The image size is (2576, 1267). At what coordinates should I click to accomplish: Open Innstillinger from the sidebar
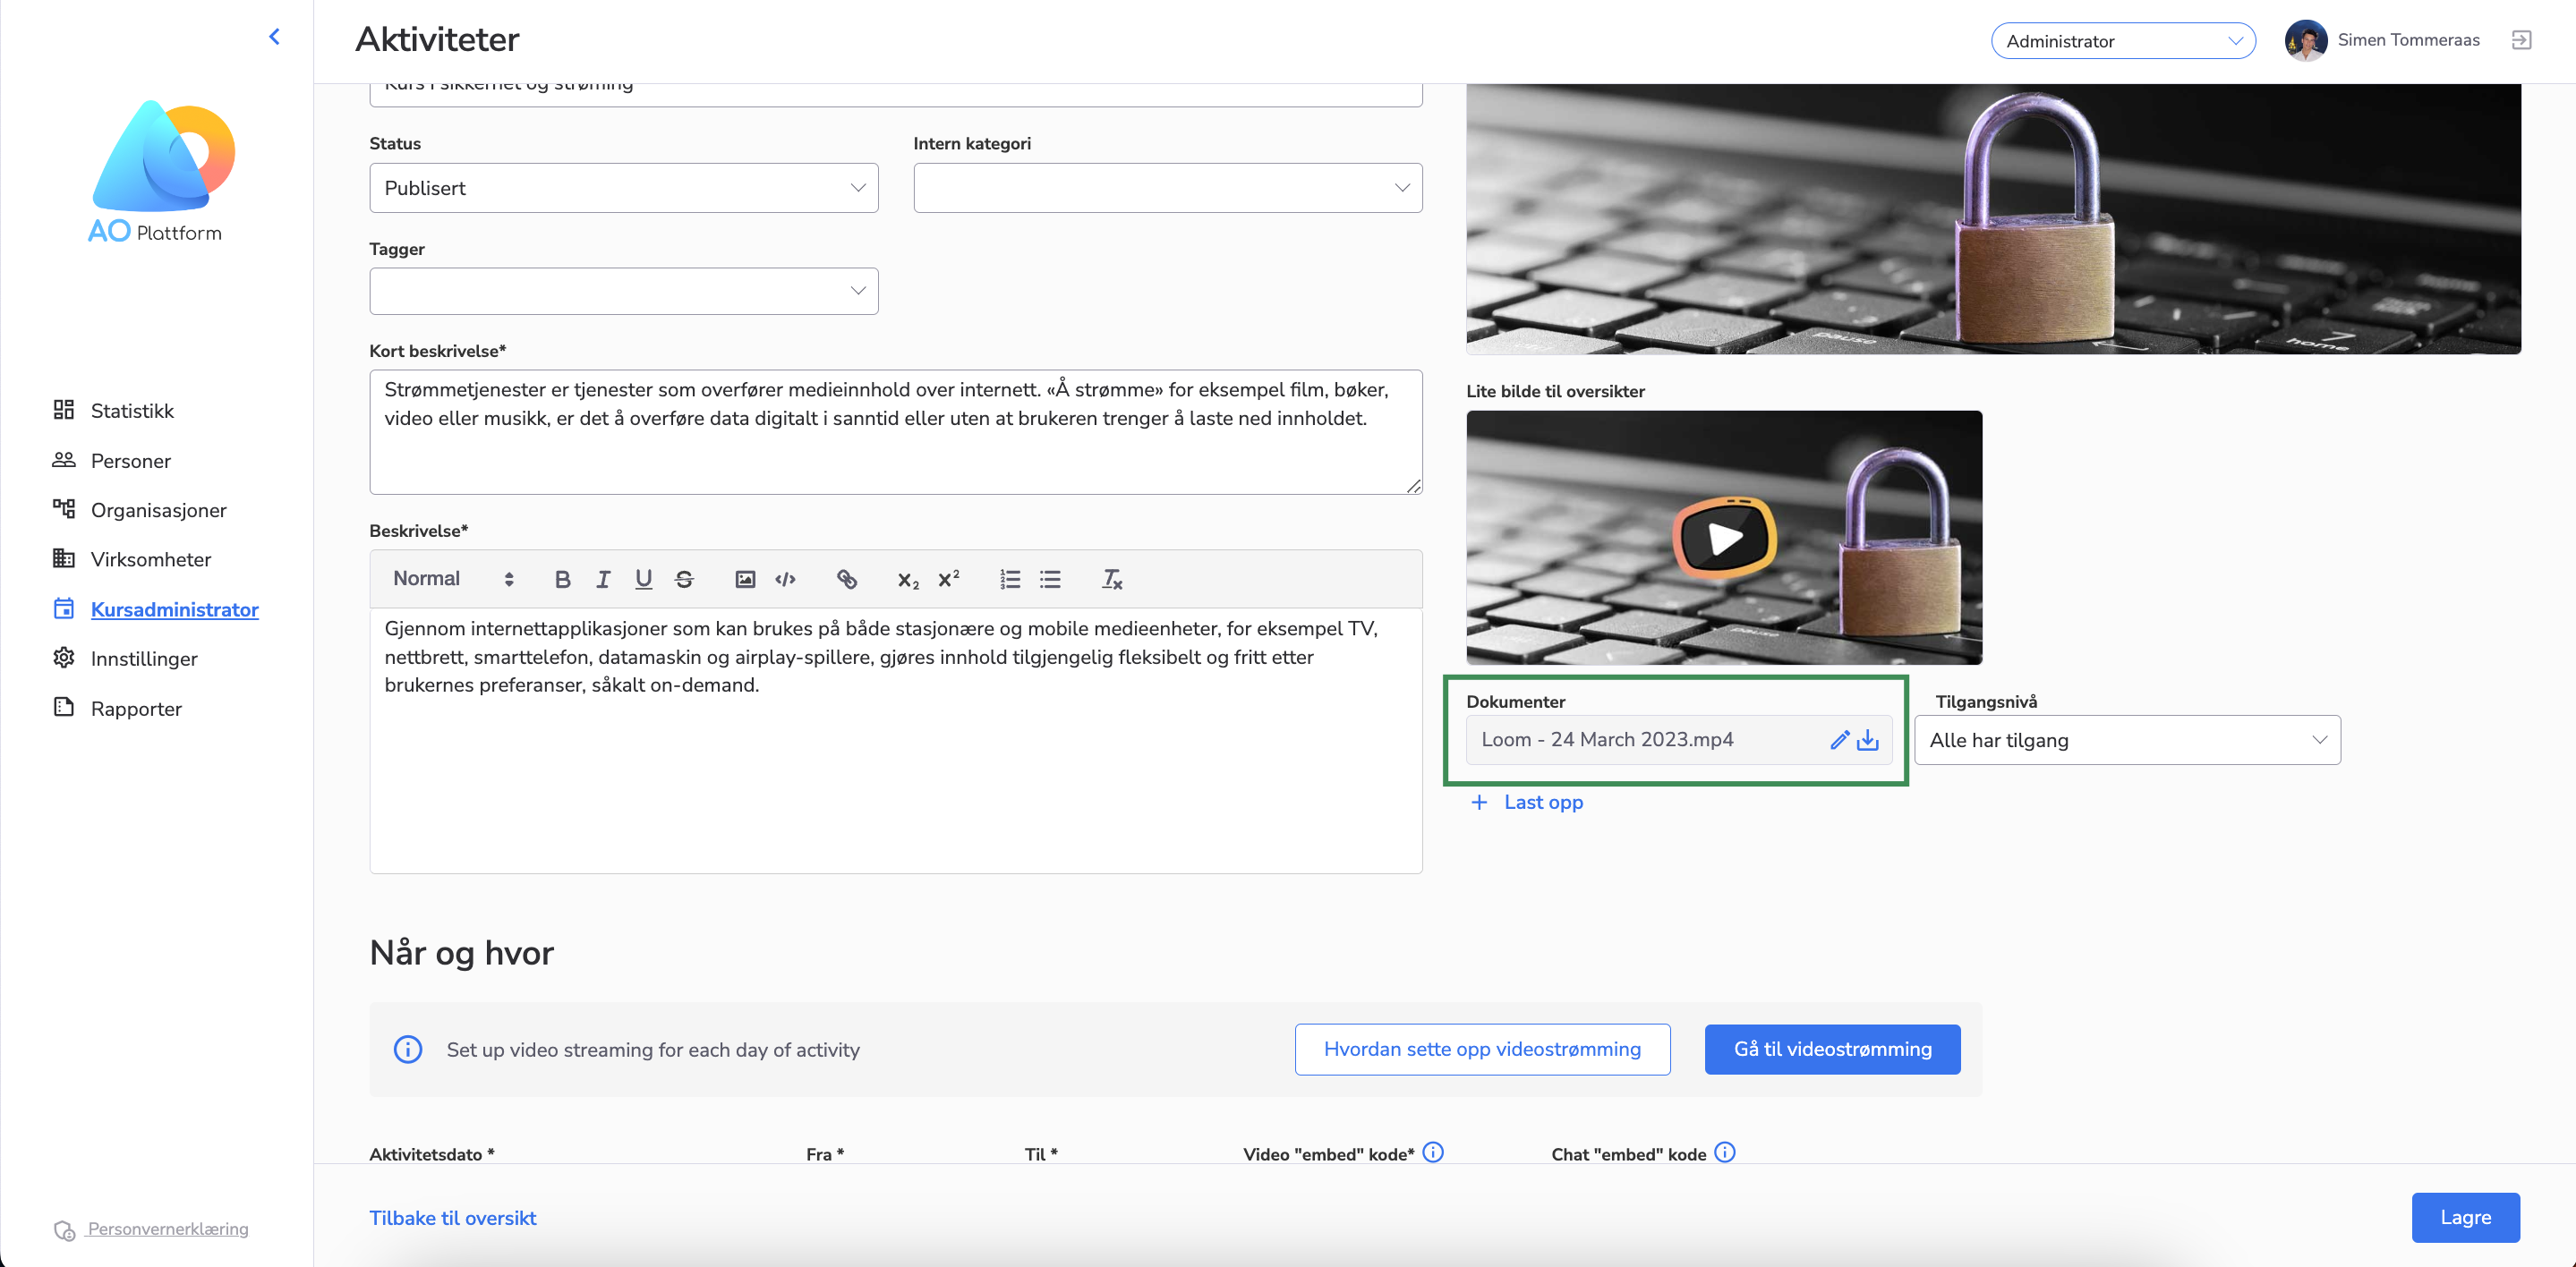[x=144, y=658]
